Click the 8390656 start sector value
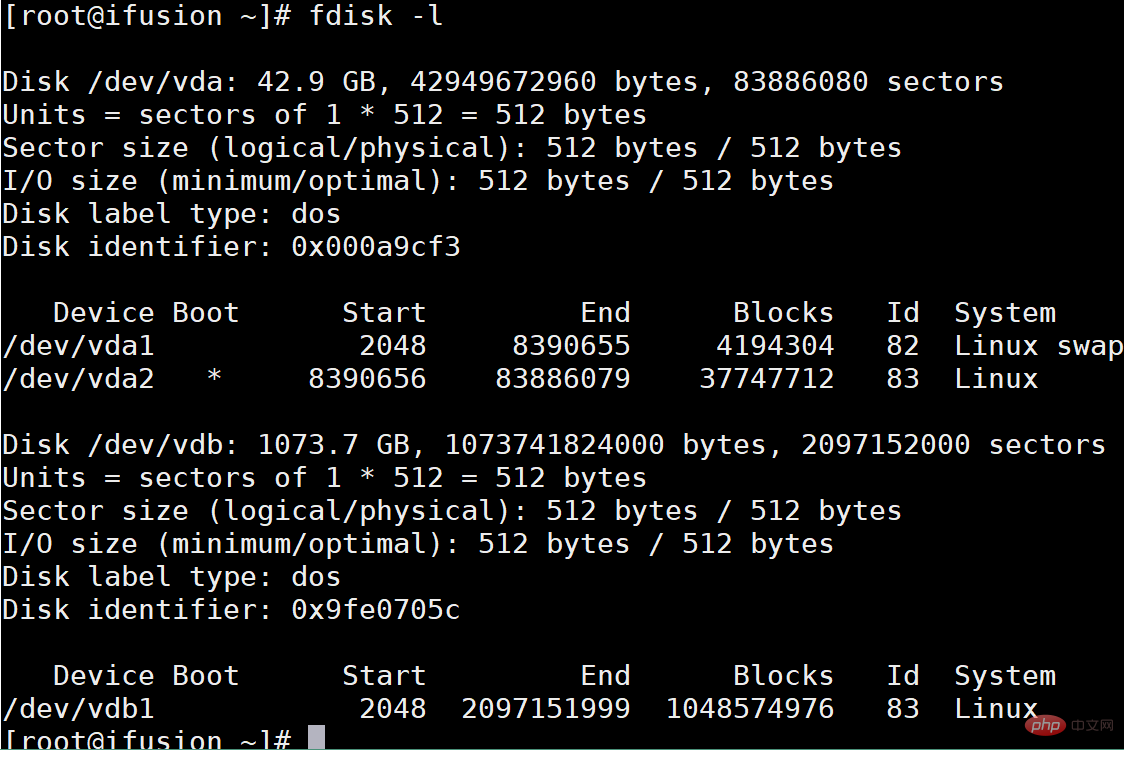This screenshot has width=1124, height=758. pos(367,379)
